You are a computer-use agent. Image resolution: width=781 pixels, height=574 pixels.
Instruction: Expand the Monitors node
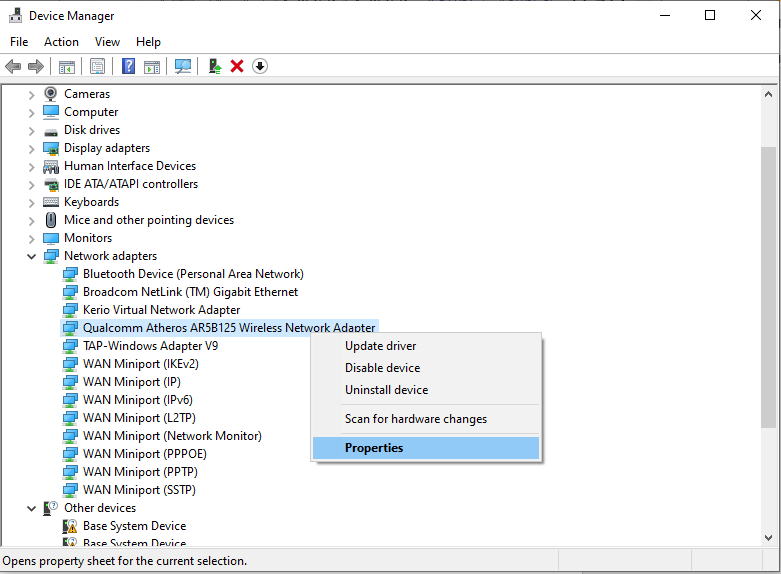(x=31, y=239)
